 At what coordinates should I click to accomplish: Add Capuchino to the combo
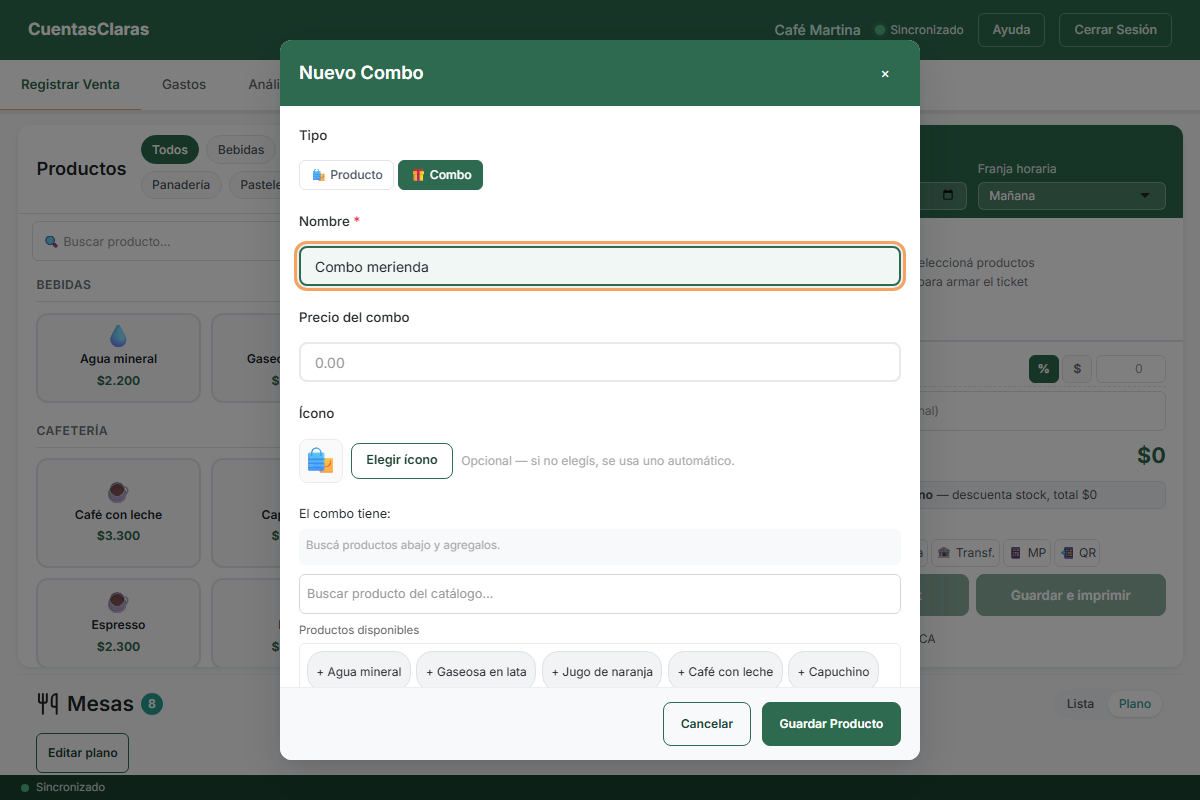click(834, 672)
